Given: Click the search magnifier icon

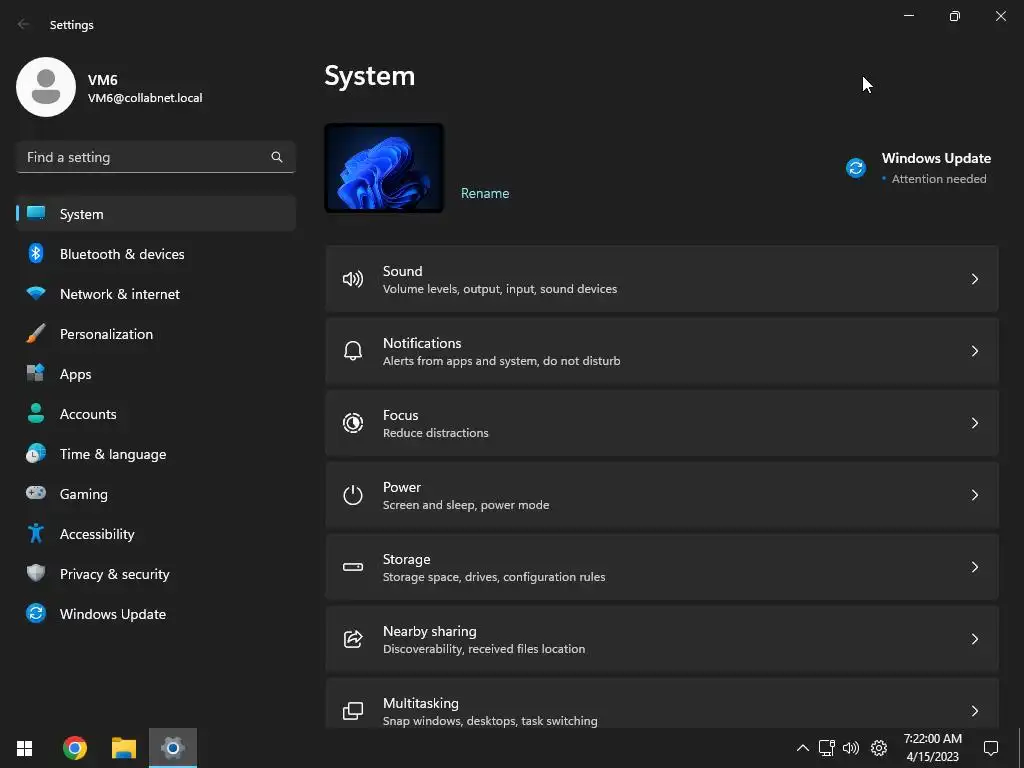Looking at the screenshot, I should 277,157.
